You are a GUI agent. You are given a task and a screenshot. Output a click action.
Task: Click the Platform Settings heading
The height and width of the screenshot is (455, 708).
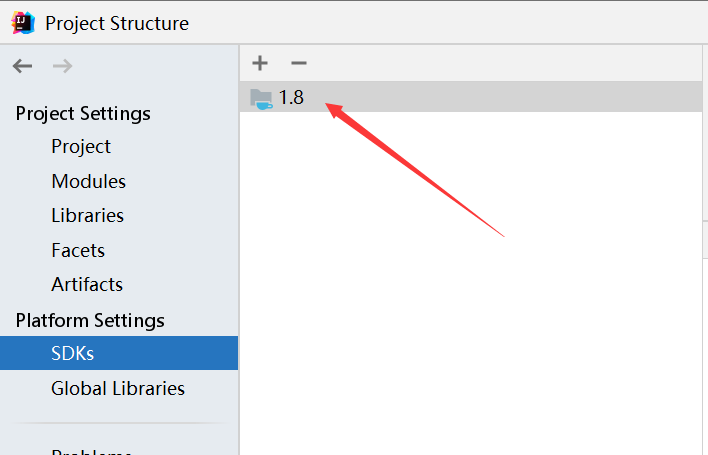(x=90, y=320)
